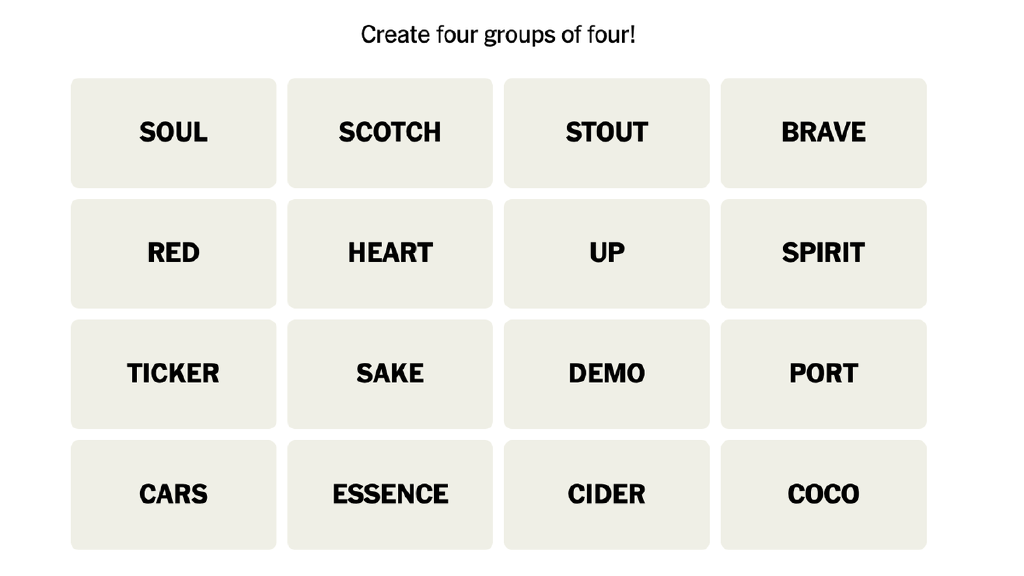Toggle selection of the word SPIRIT
Viewport: 1024px width, 576px height.
(x=823, y=253)
